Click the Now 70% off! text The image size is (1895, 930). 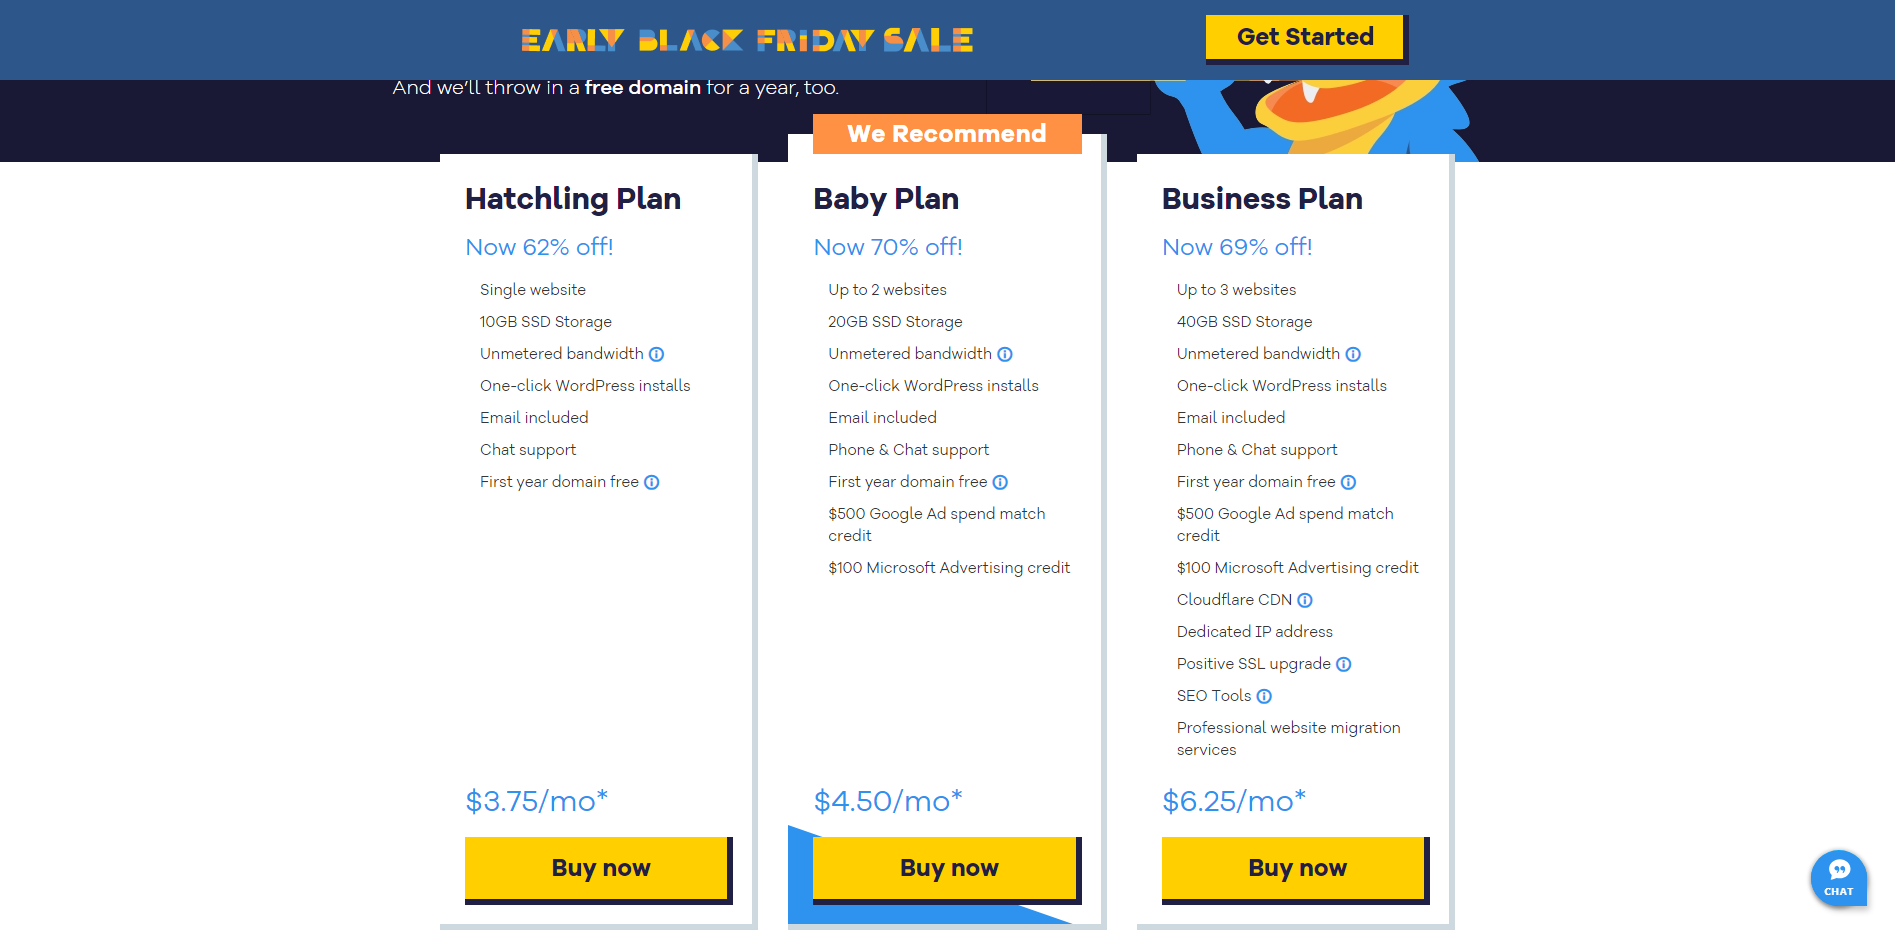pos(888,247)
